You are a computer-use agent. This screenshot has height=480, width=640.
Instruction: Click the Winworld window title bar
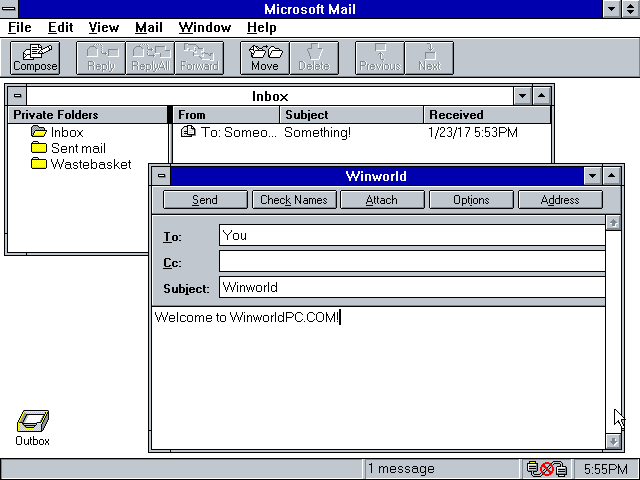[376, 176]
